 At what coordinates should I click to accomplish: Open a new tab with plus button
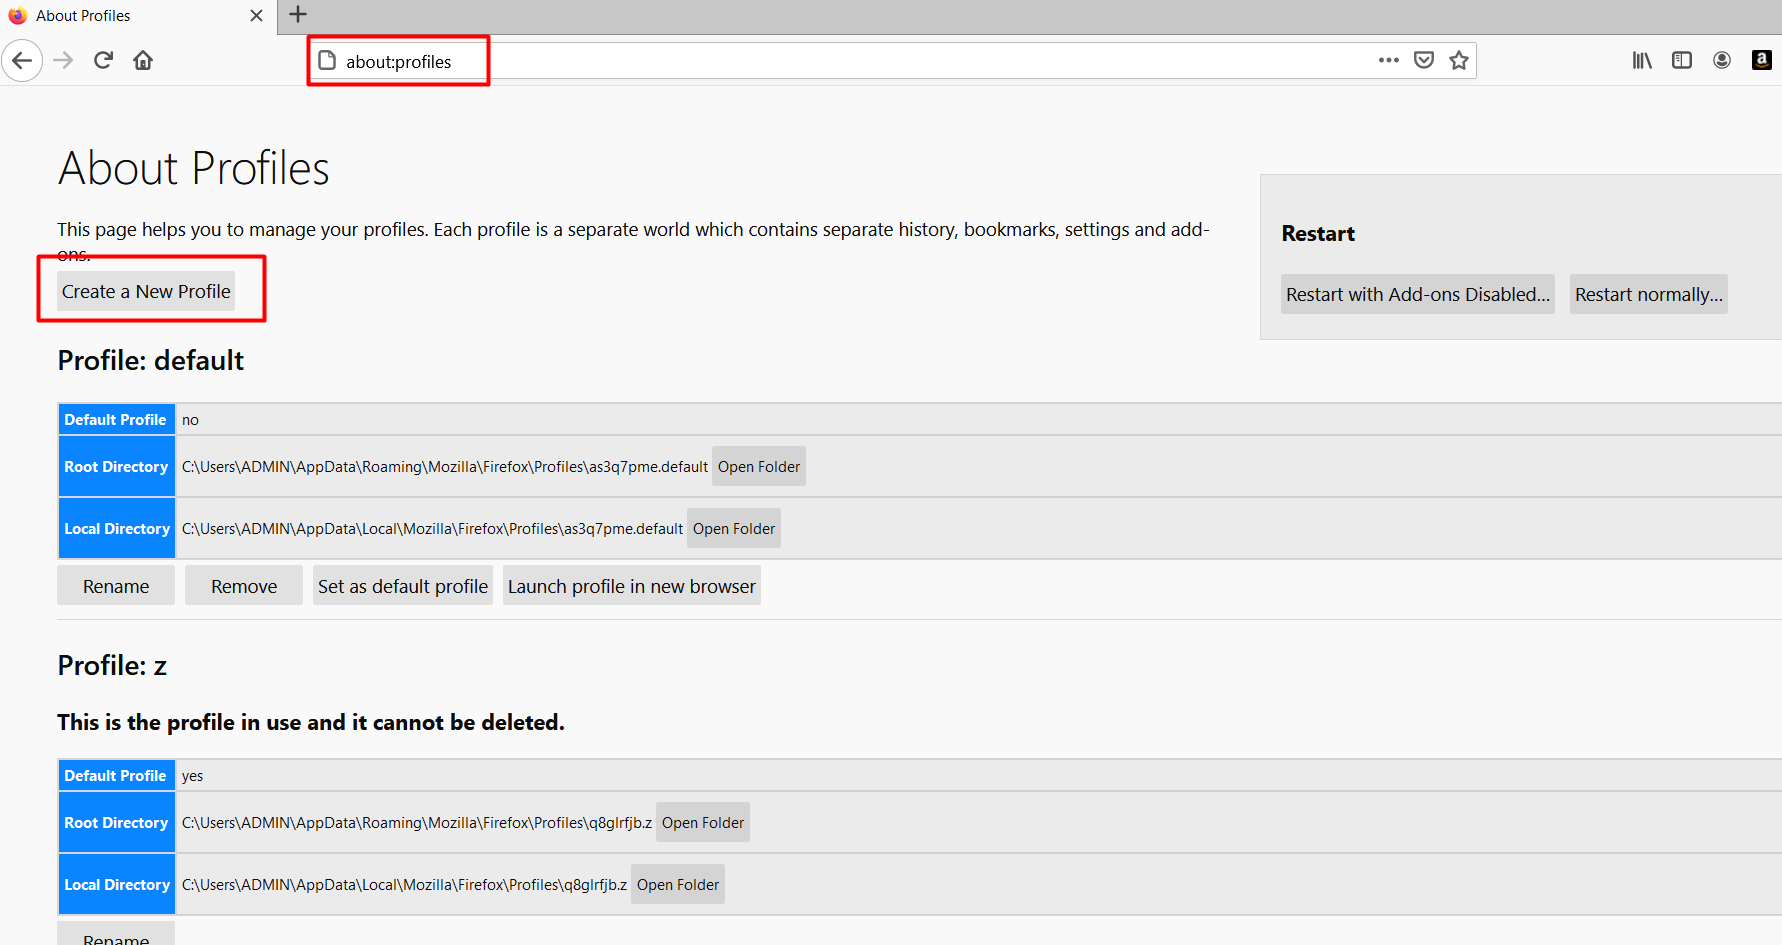[298, 15]
